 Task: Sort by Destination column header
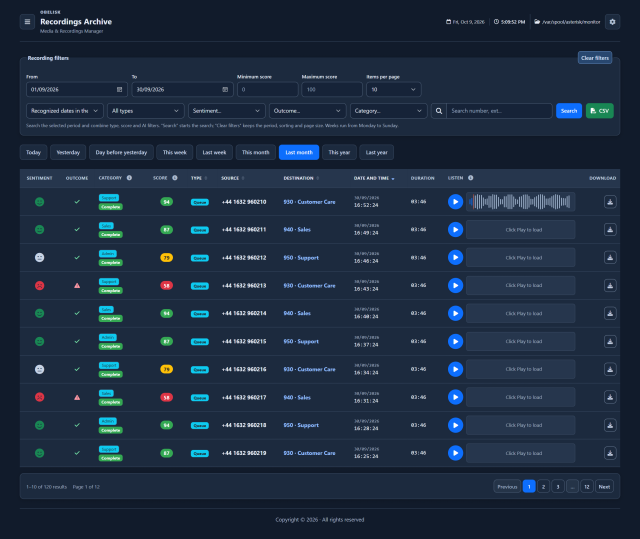point(301,178)
